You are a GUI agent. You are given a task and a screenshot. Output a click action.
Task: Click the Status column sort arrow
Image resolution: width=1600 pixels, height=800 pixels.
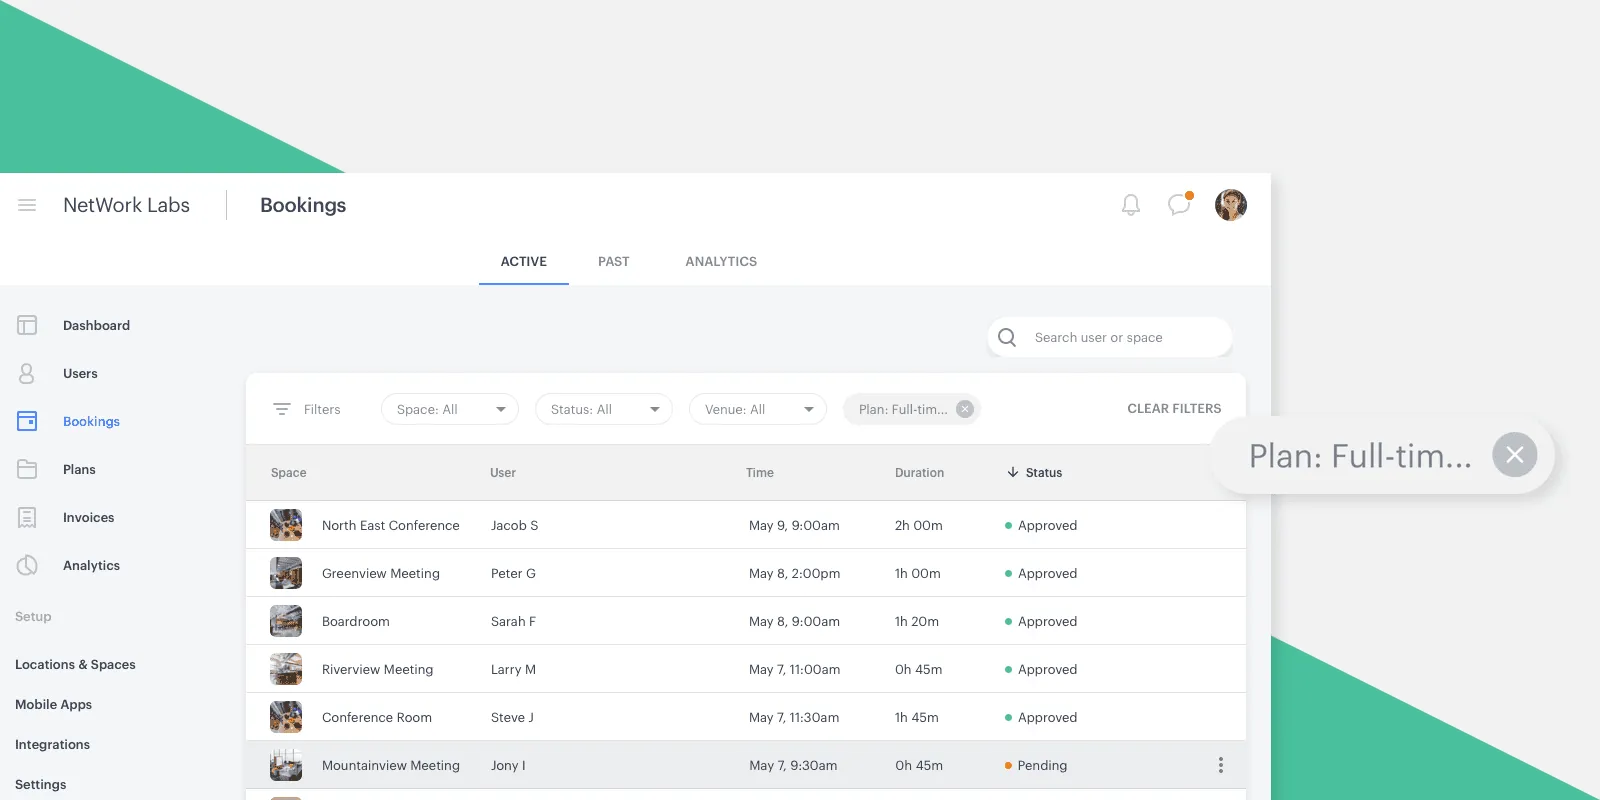(1013, 472)
